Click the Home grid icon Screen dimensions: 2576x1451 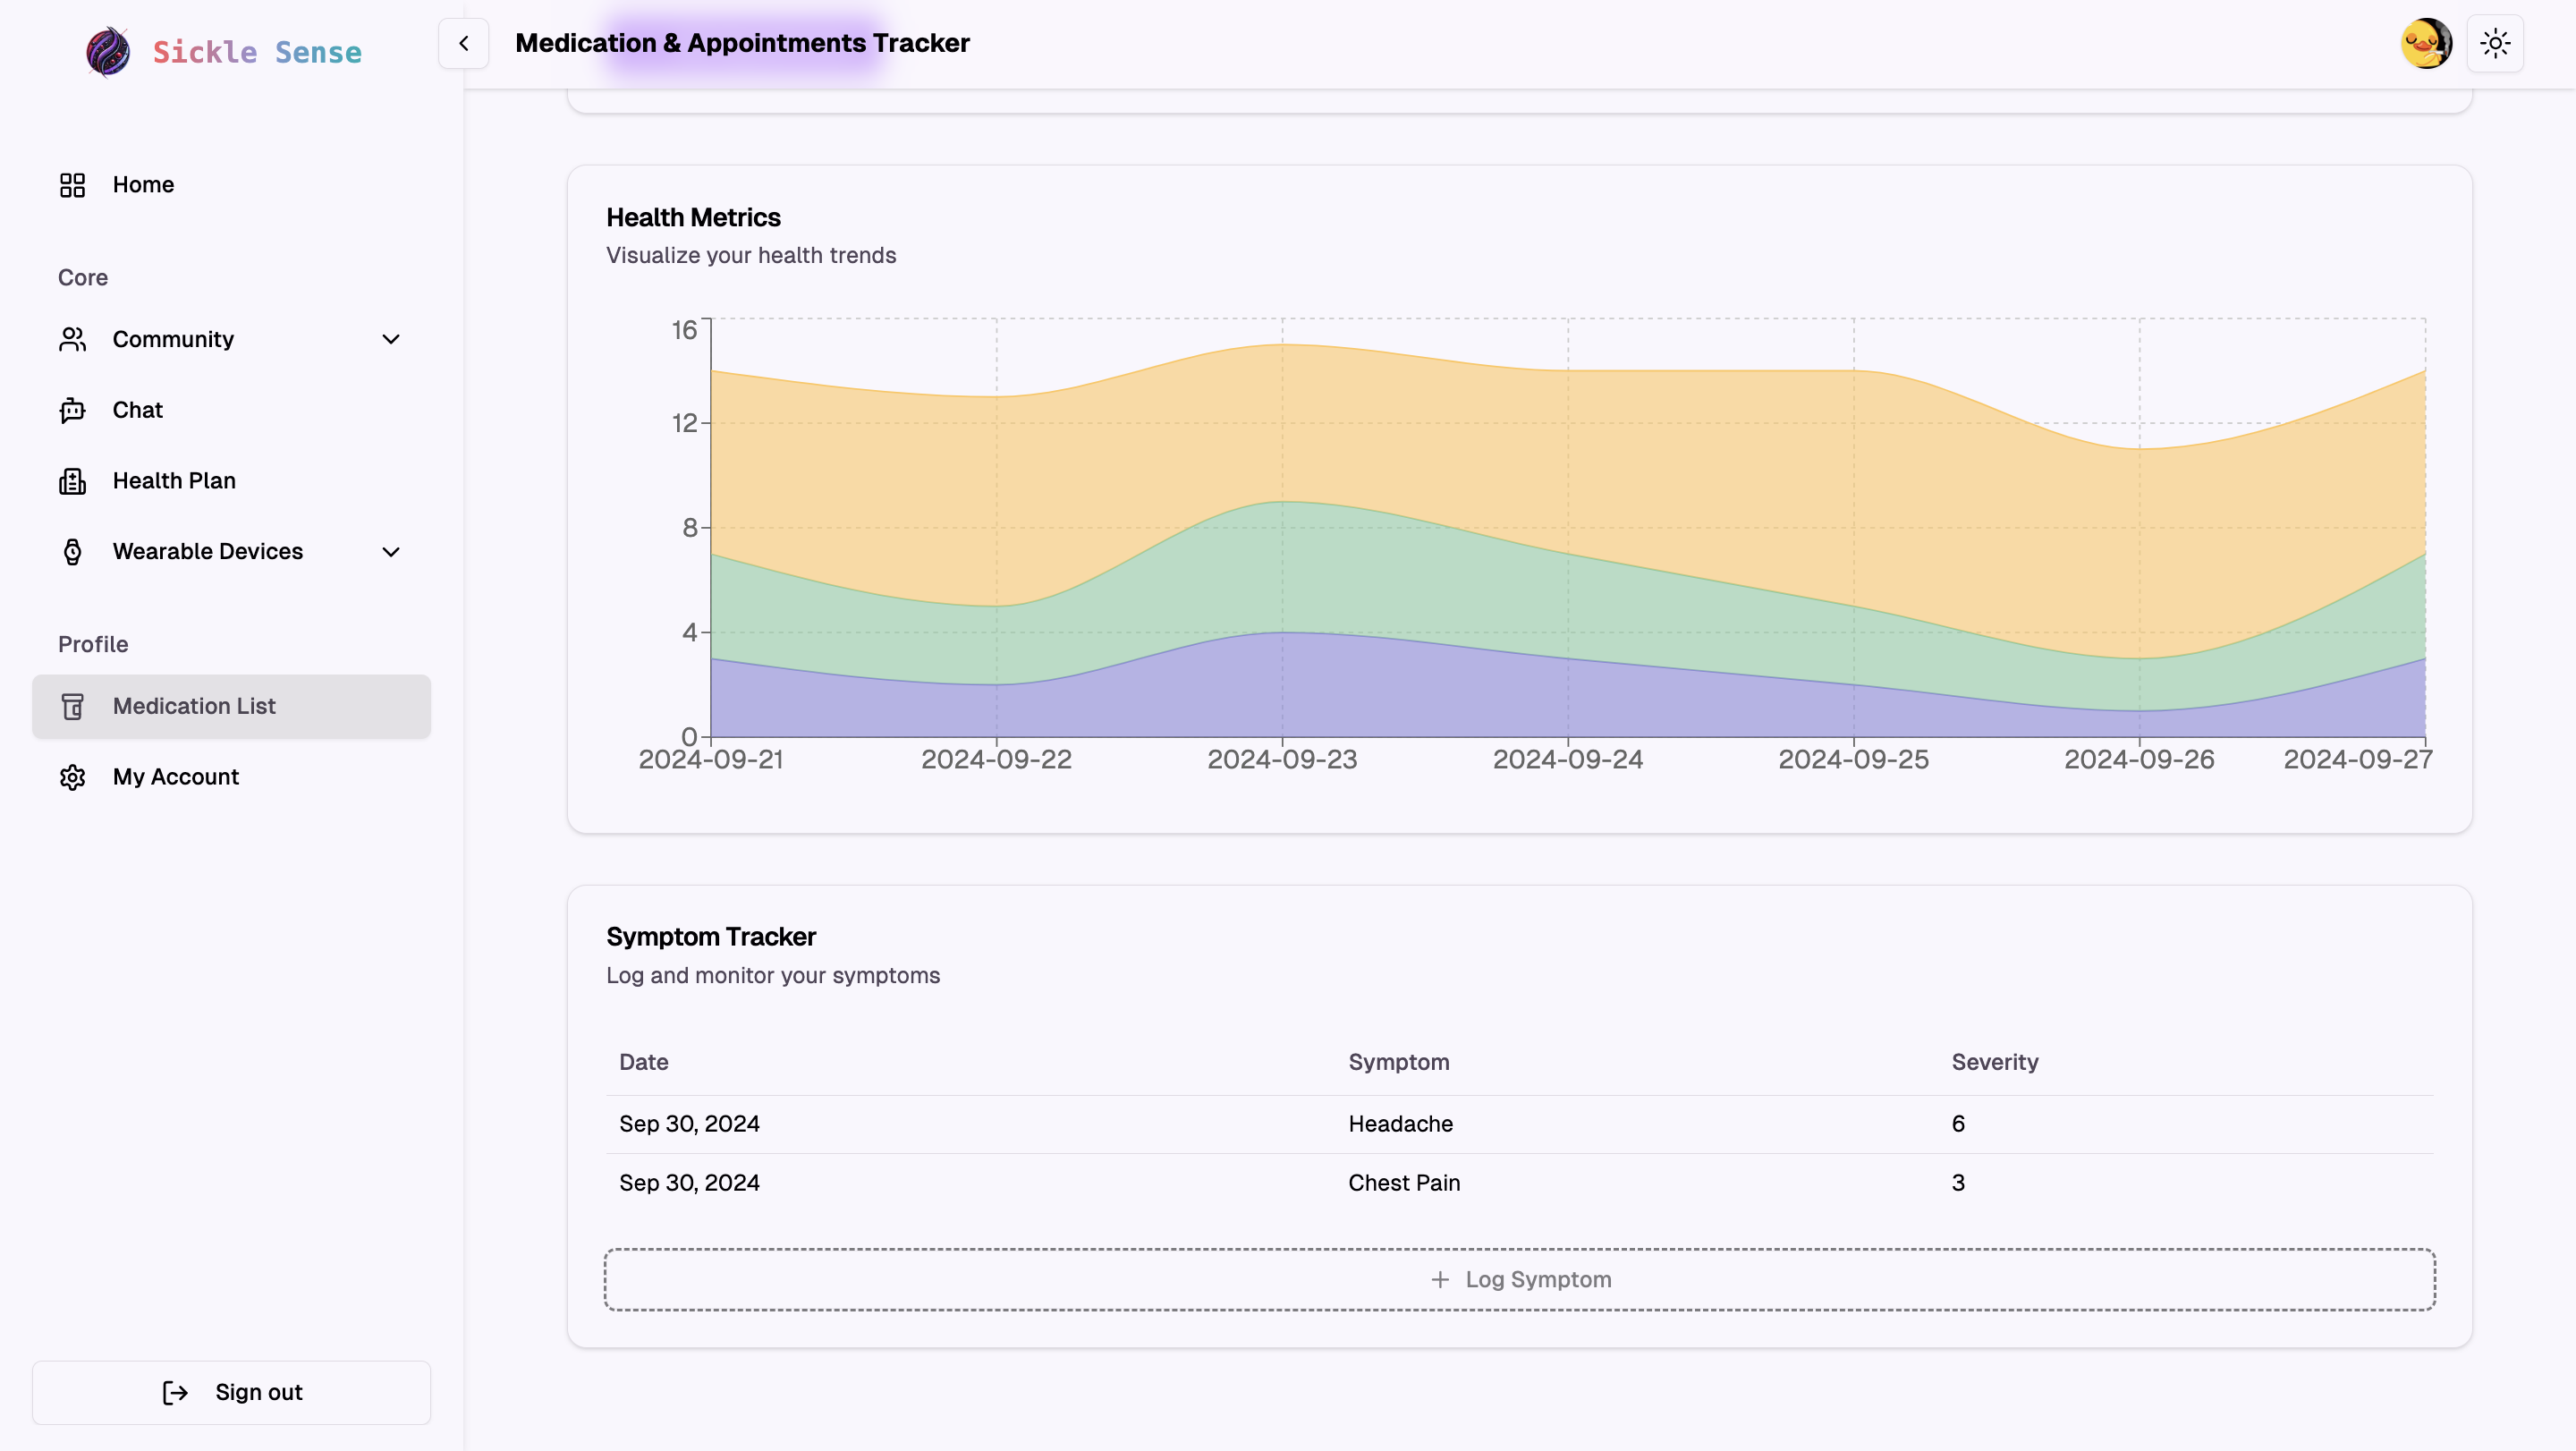click(x=72, y=185)
